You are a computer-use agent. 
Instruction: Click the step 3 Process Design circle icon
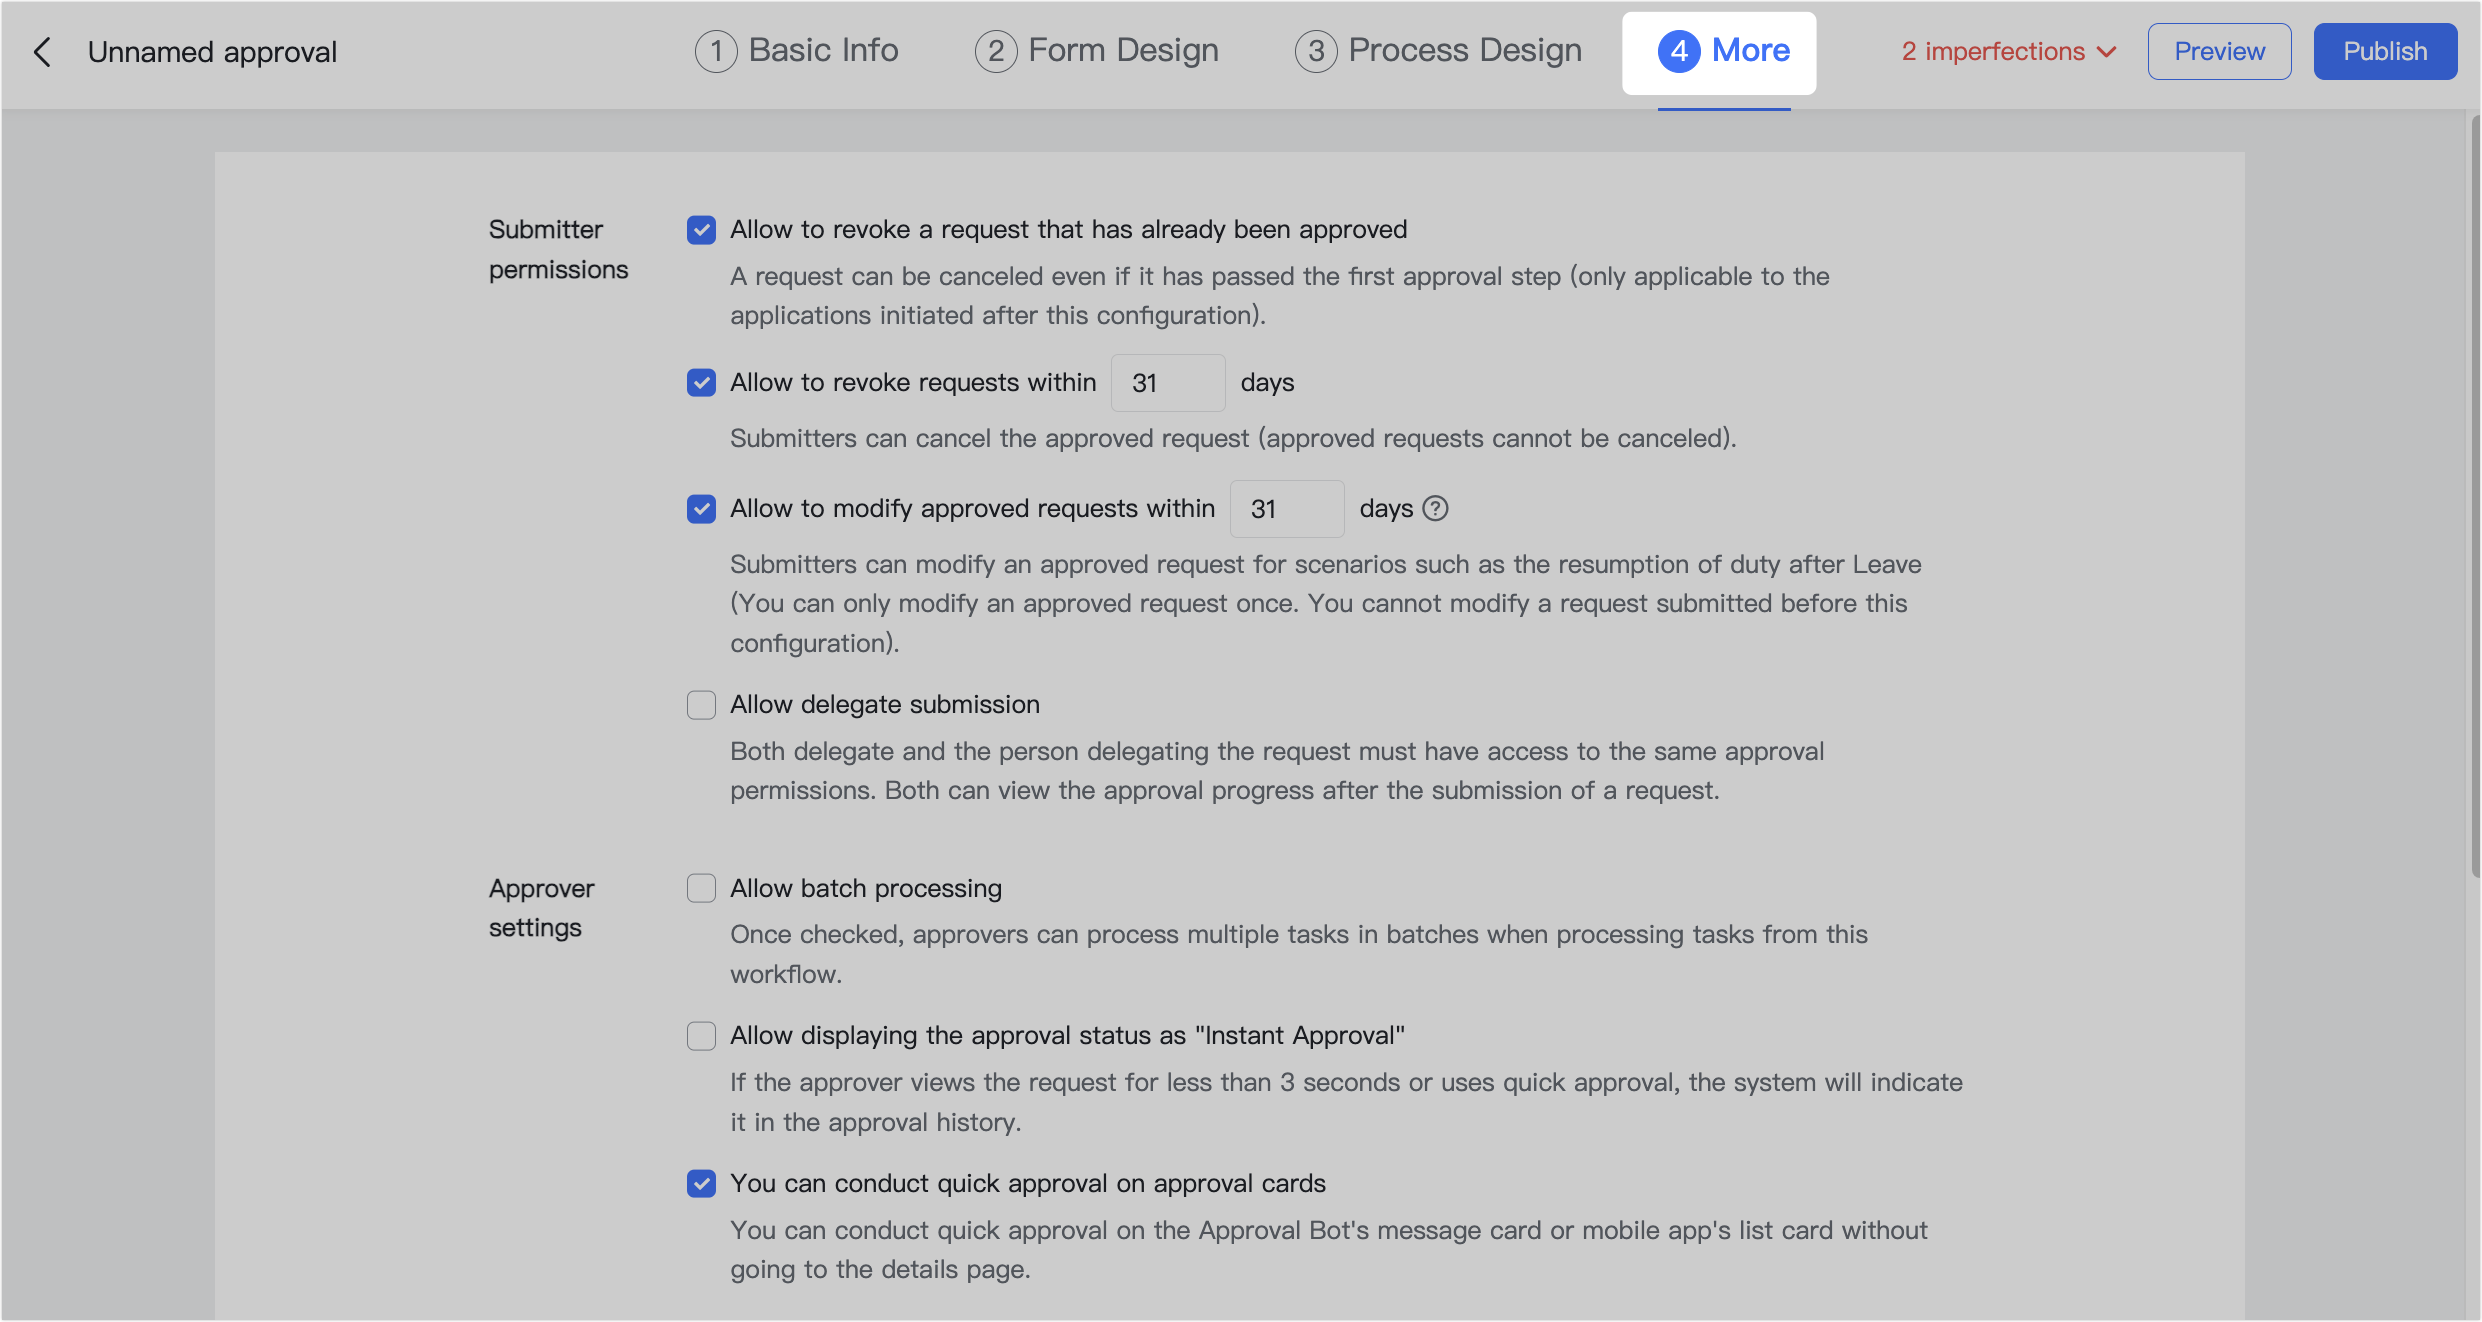pos(1317,50)
